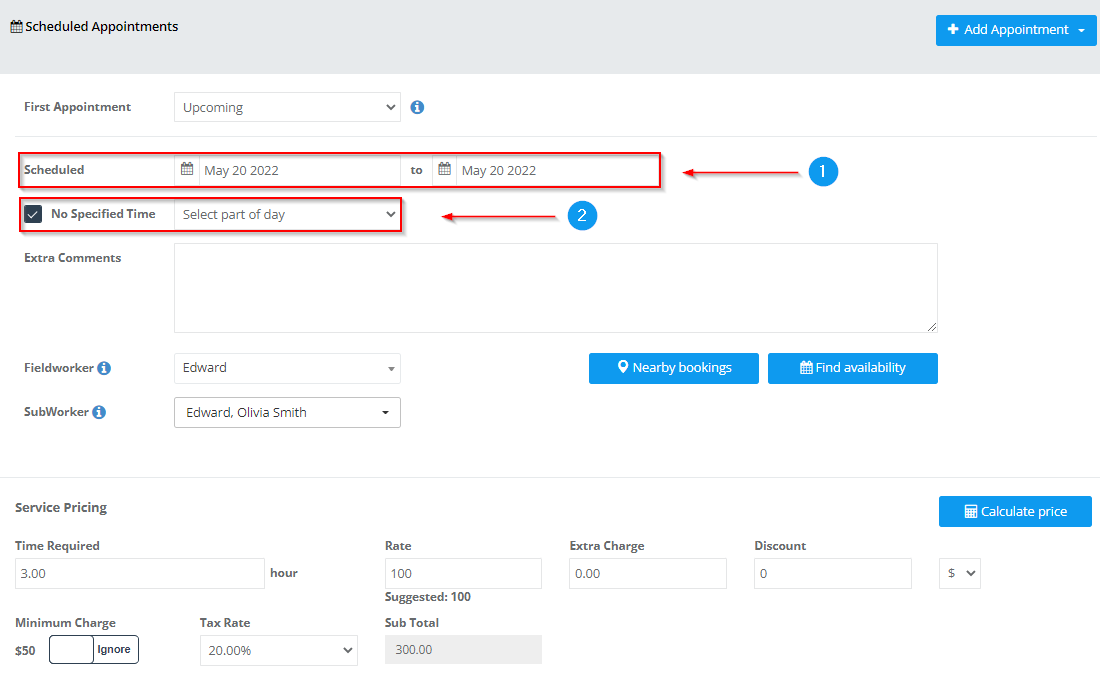Click the Find availability button
The height and width of the screenshot is (686, 1100).
click(852, 368)
